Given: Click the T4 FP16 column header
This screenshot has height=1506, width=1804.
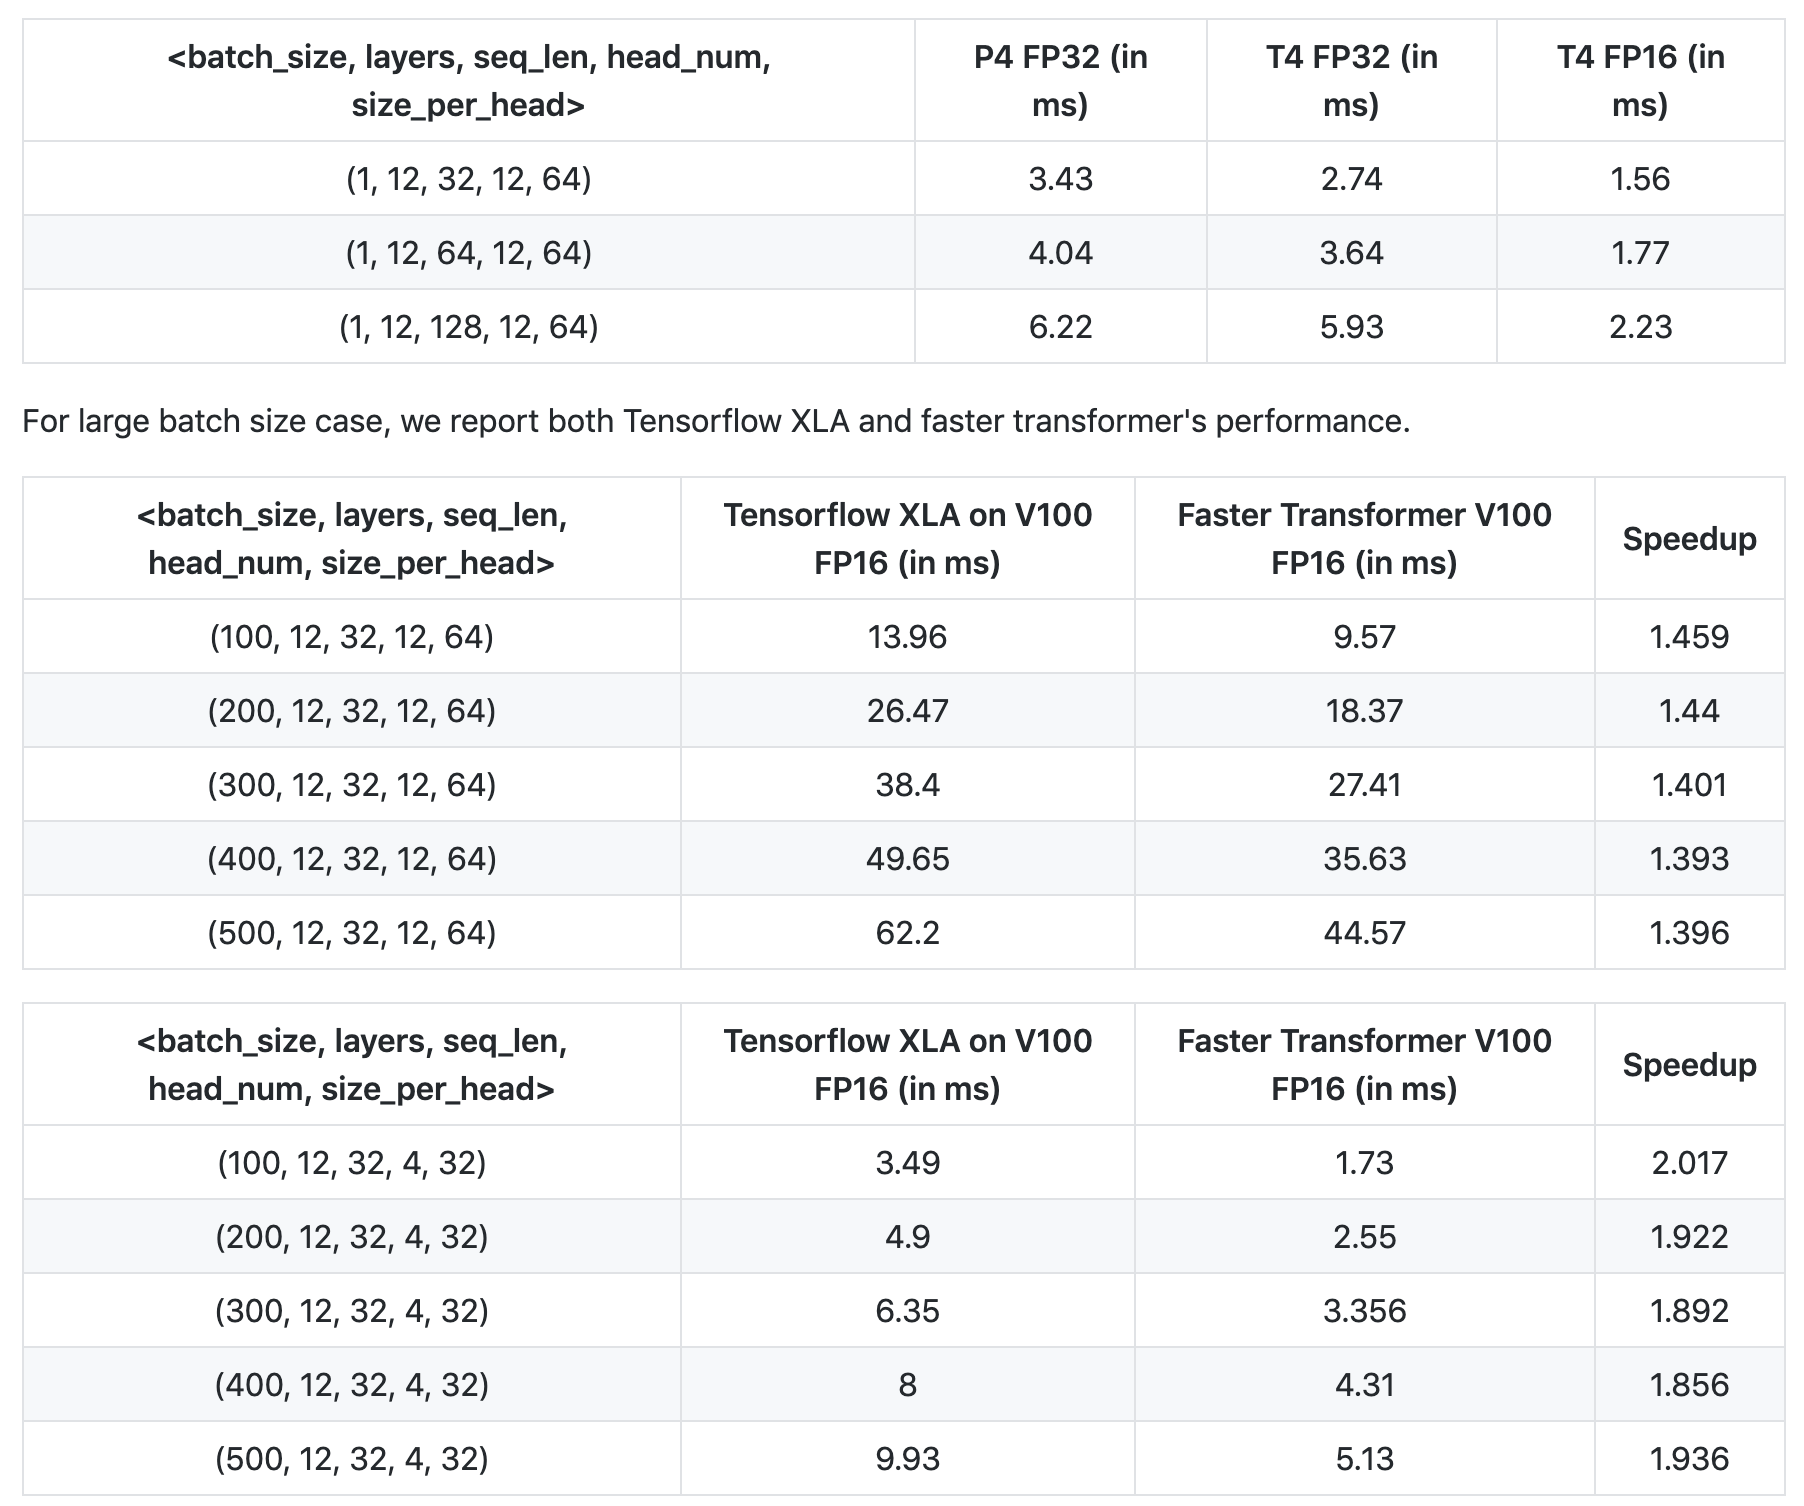Looking at the screenshot, I should [1640, 81].
